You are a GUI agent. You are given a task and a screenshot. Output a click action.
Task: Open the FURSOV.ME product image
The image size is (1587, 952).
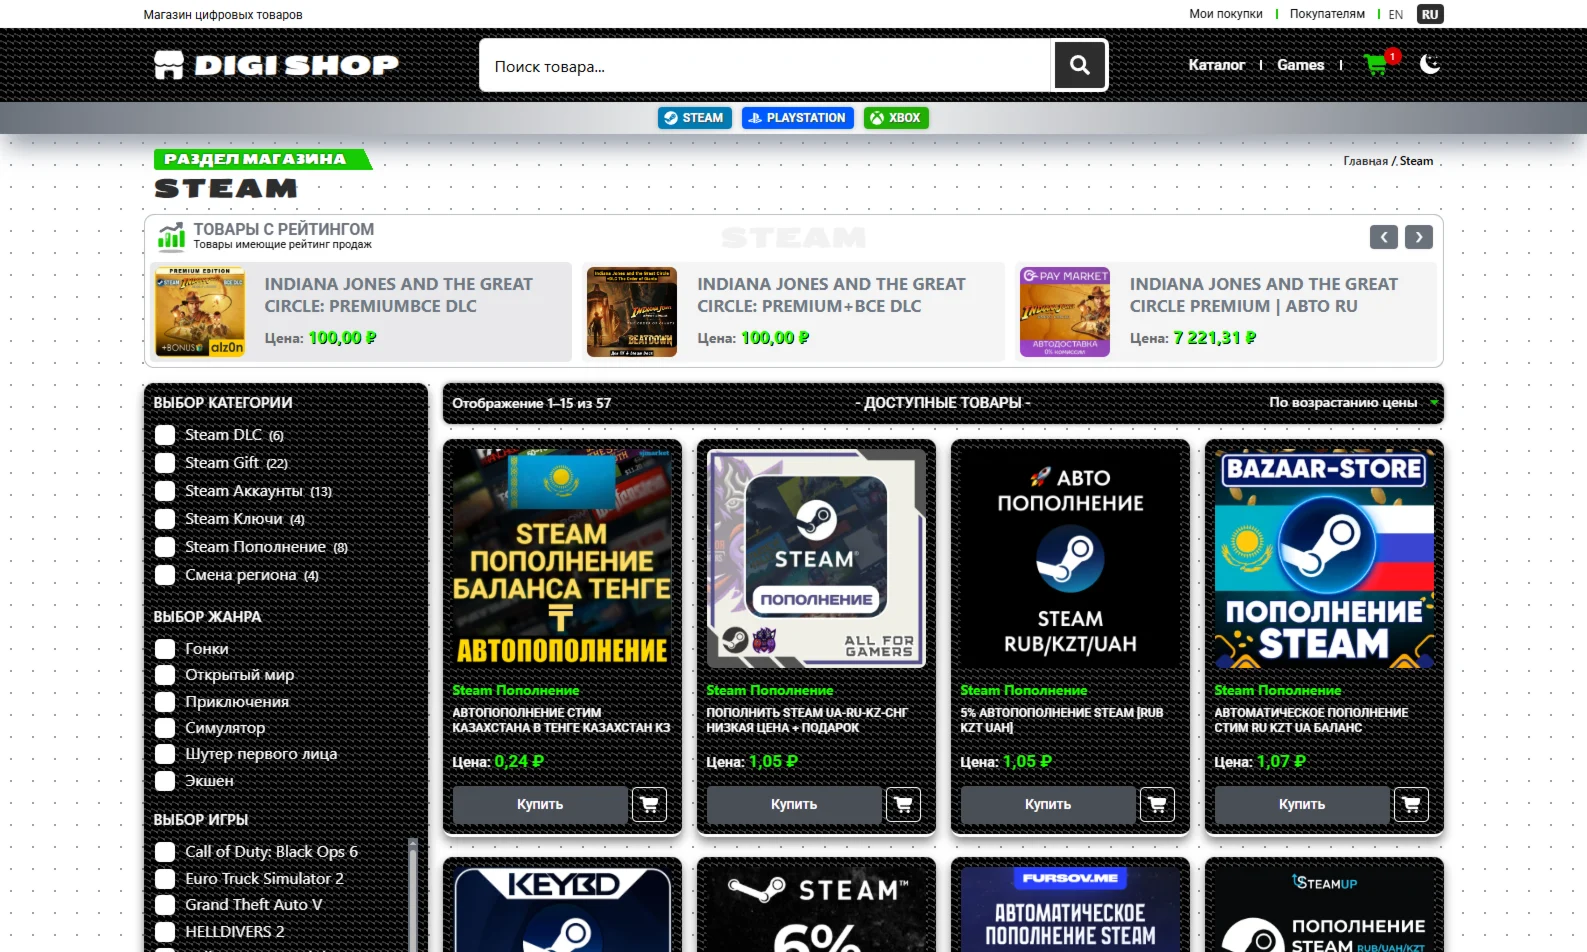tap(1070, 909)
